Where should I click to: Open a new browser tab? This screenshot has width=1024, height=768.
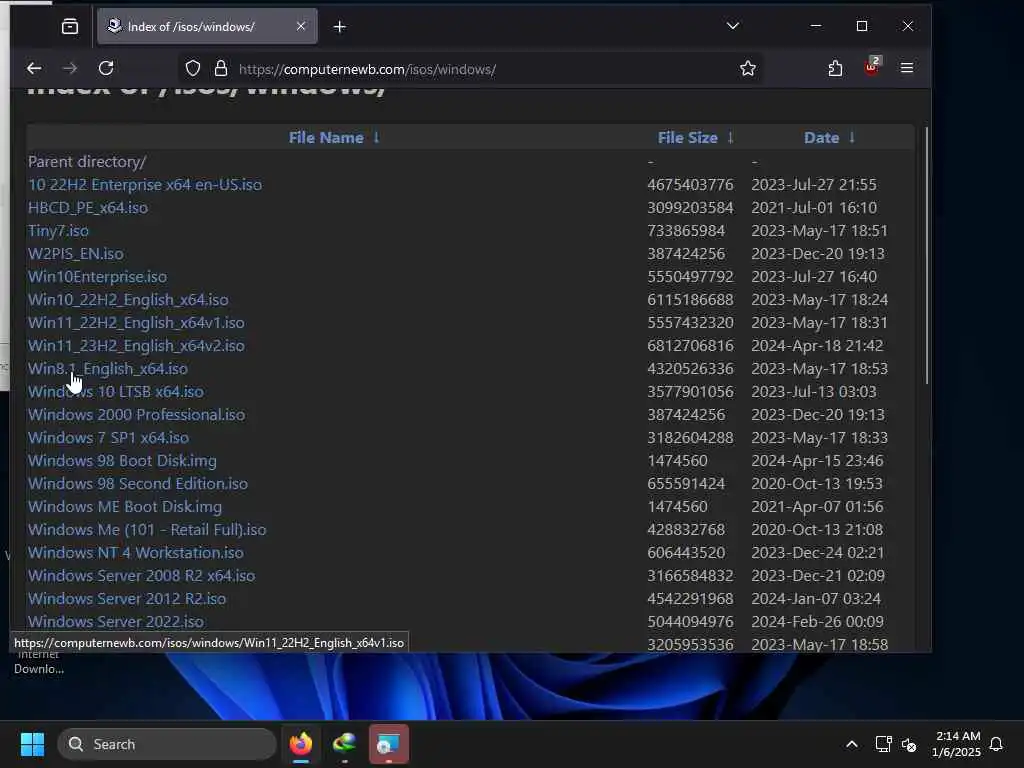coord(340,27)
